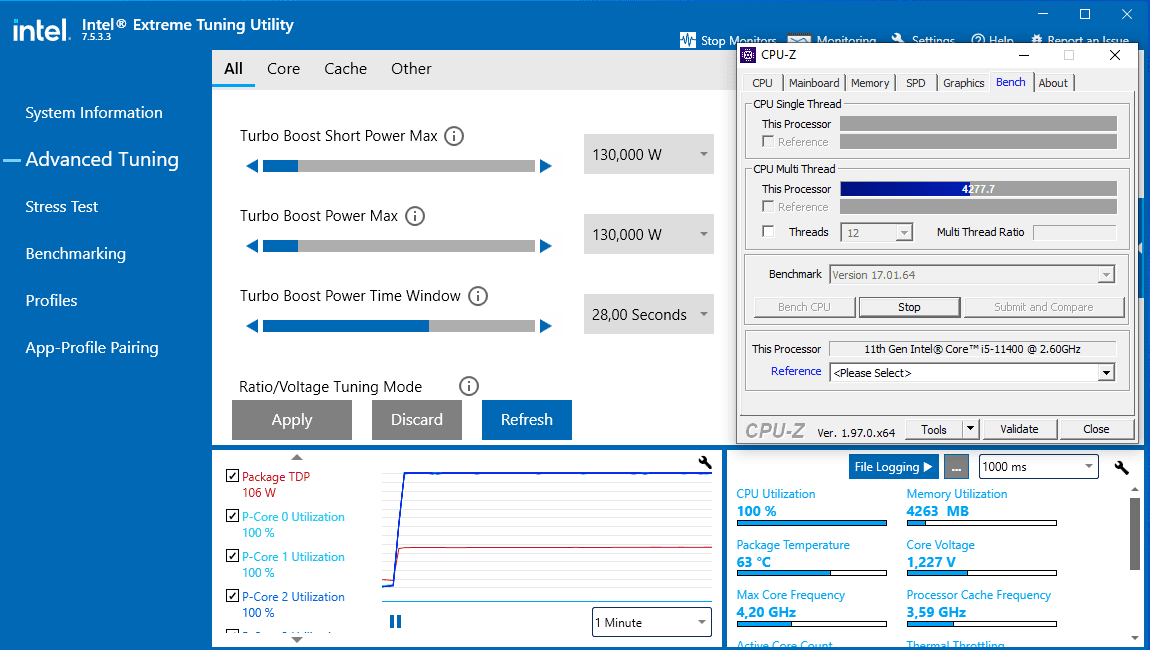1150x650 pixels.
Task: Uncheck P-Core 0 Utilization checkbox
Action: click(x=232, y=516)
